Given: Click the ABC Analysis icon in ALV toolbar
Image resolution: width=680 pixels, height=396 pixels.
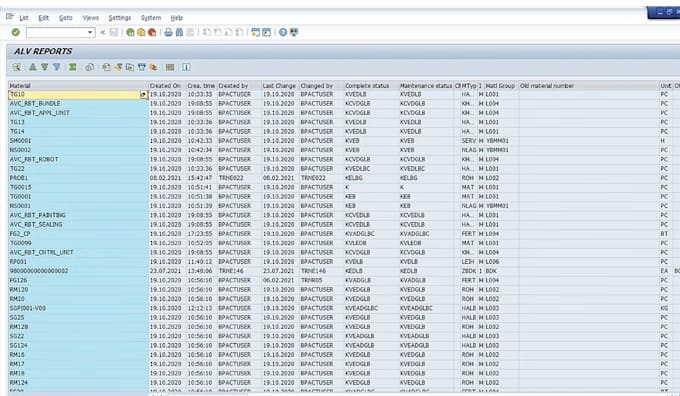Looking at the screenshot, I should (153, 67).
